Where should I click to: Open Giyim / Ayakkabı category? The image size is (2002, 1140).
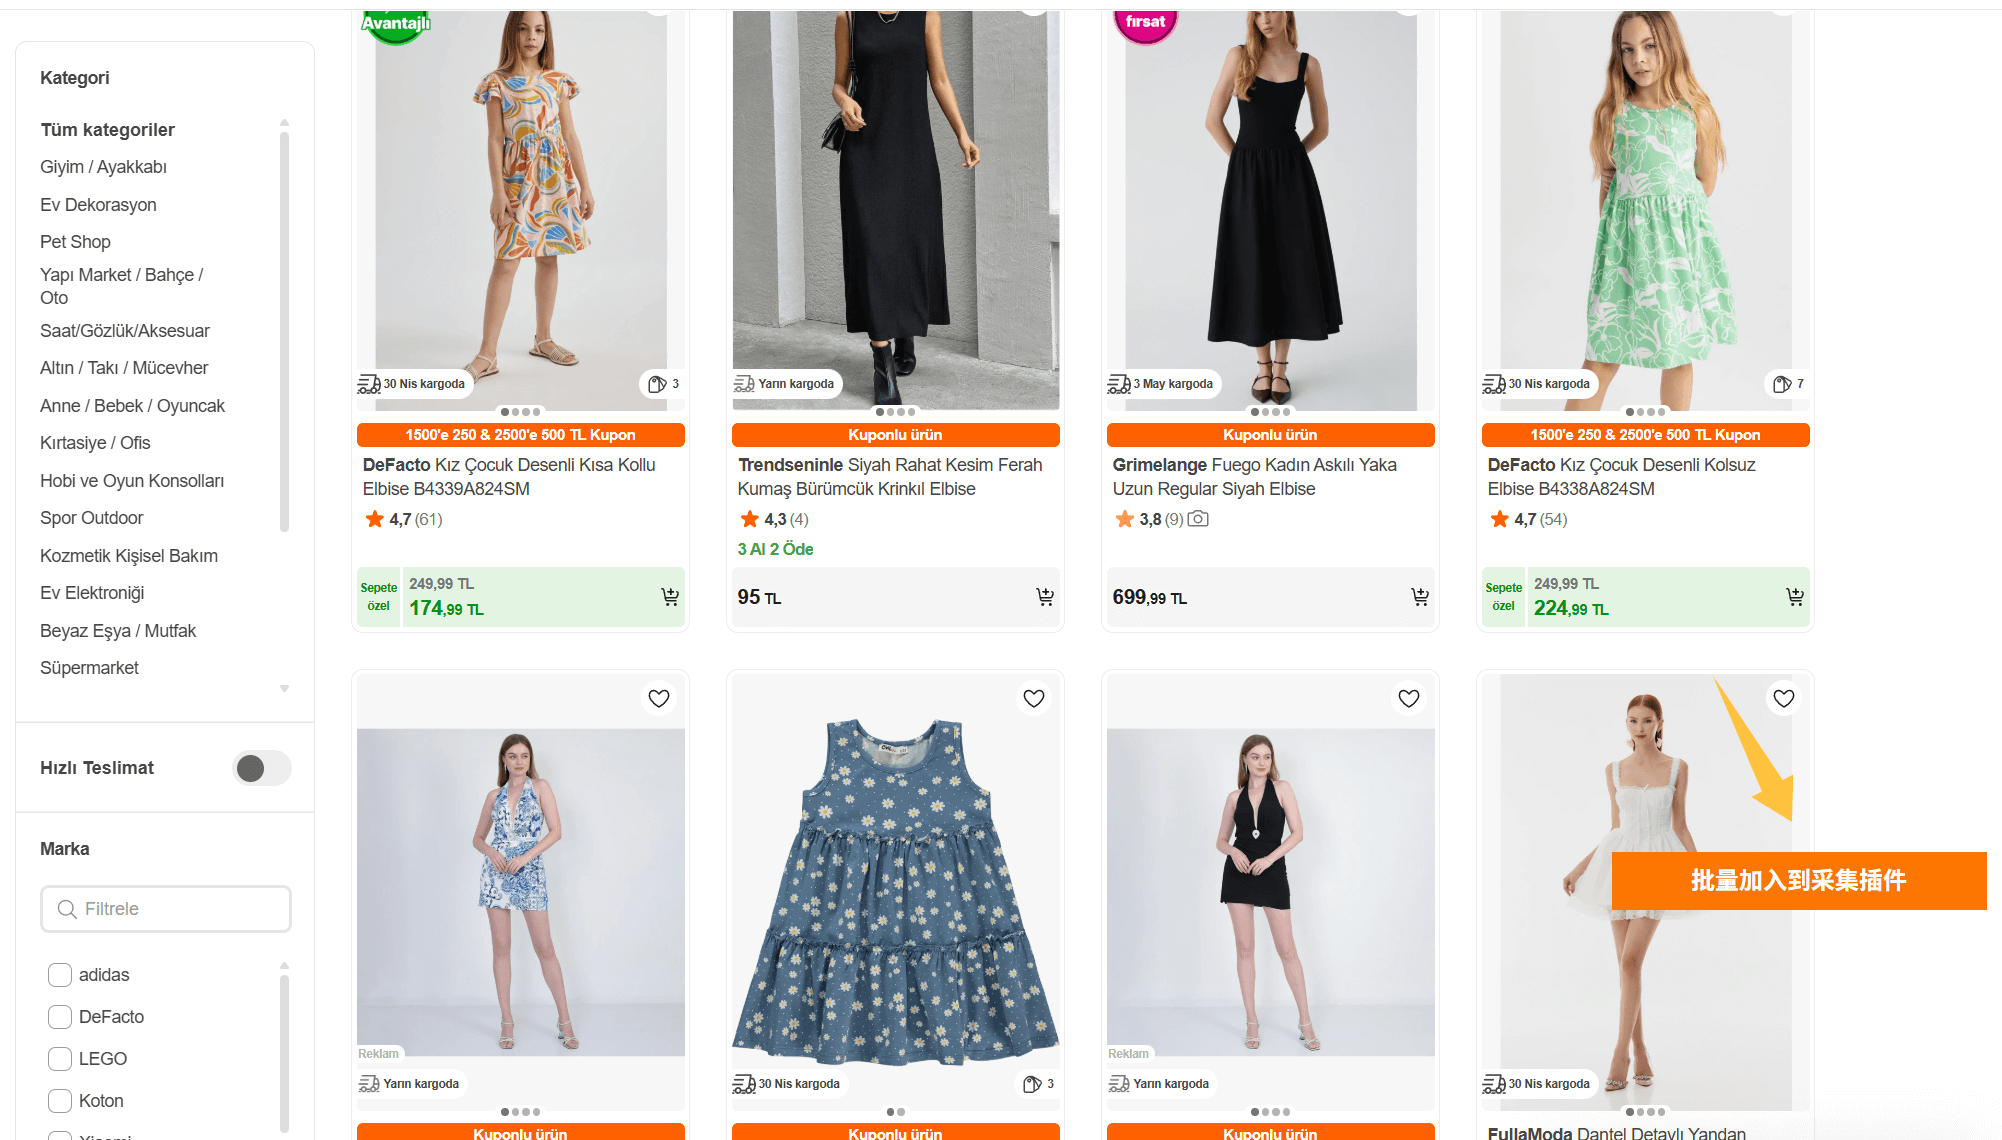103,167
